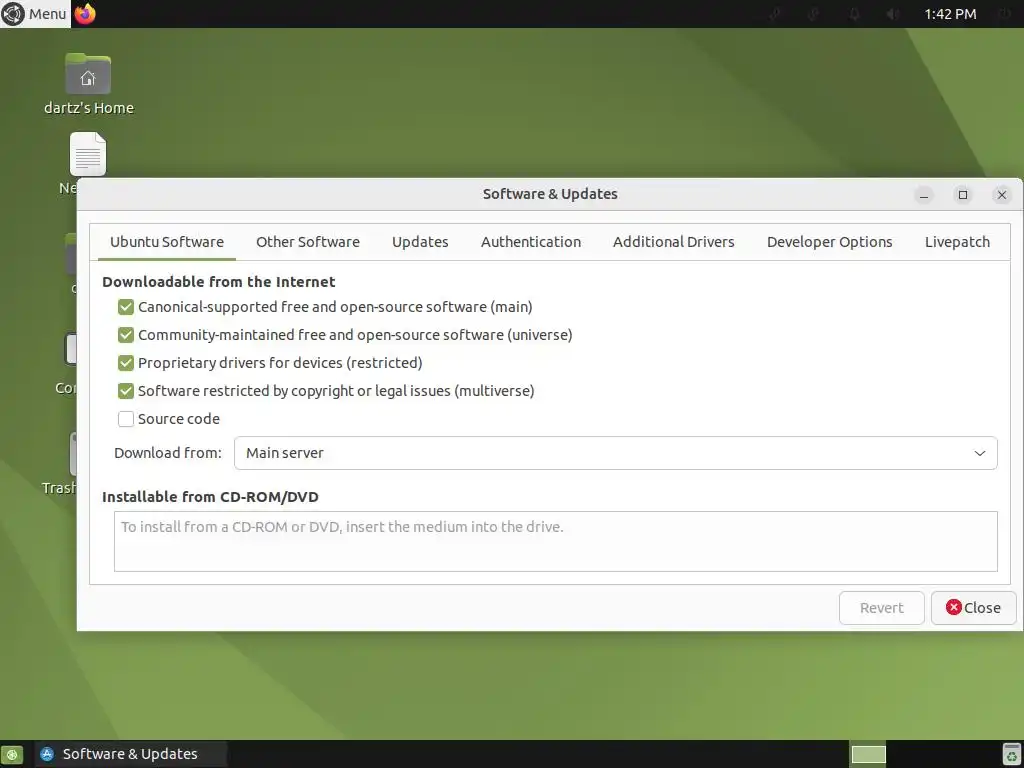
Task: Click the workspace switcher in bottom panel
Action: (869, 755)
